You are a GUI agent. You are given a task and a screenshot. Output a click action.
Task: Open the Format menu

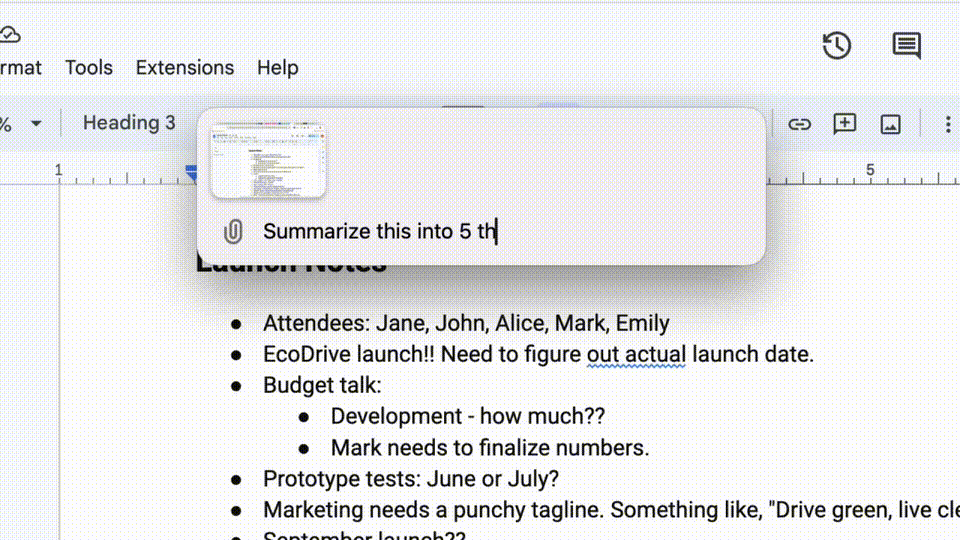point(20,67)
